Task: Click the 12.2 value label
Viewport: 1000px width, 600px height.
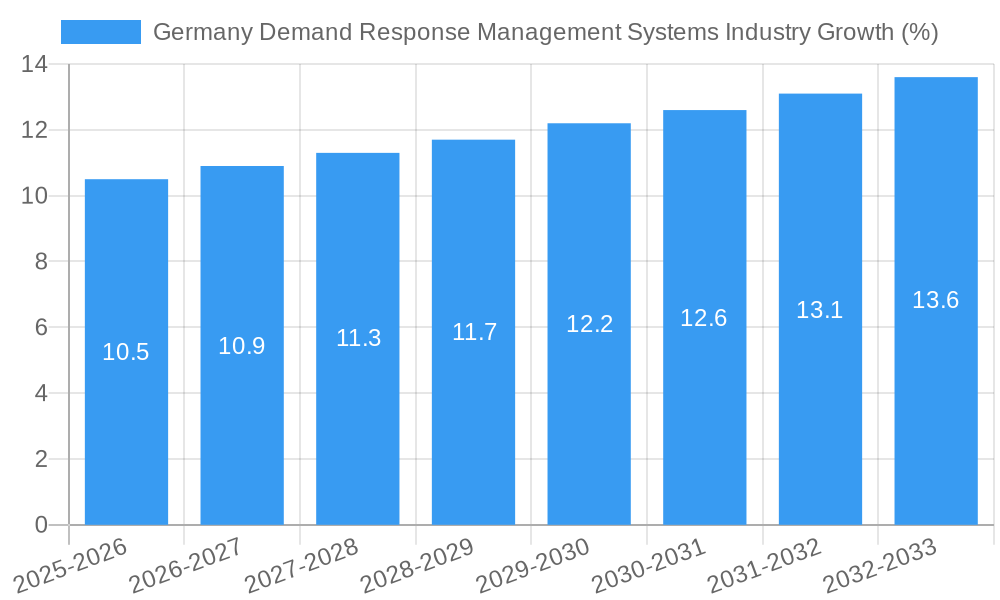Action: pyautogui.click(x=590, y=324)
